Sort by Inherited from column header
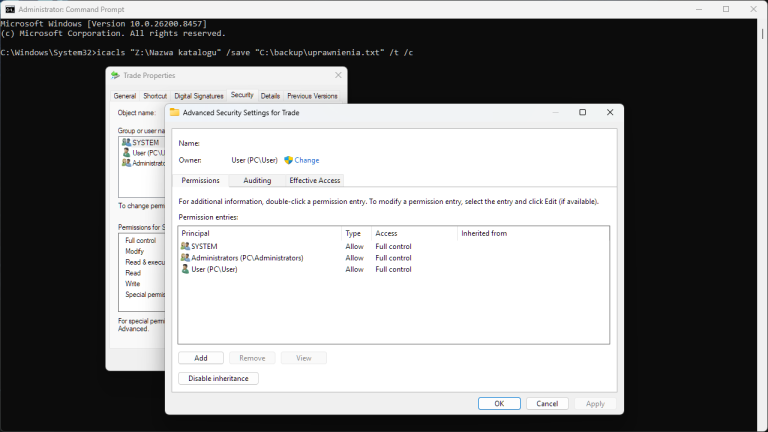 [533, 234]
